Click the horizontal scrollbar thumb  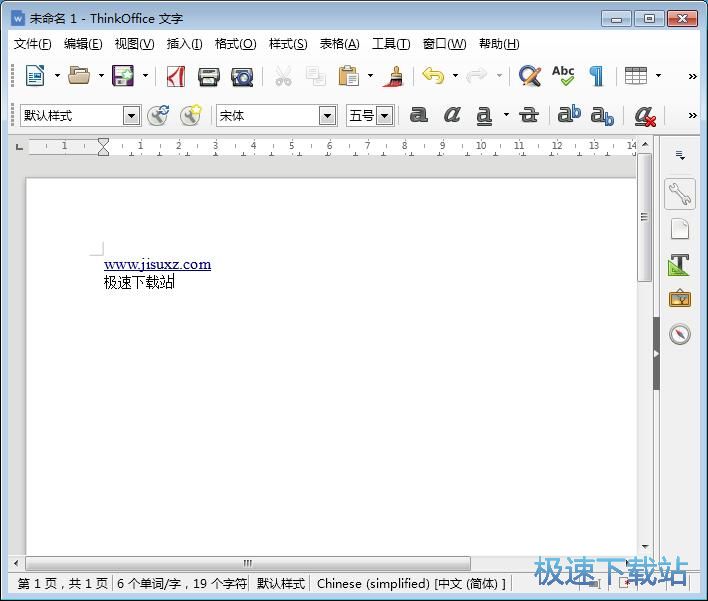(x=247, y=563)
